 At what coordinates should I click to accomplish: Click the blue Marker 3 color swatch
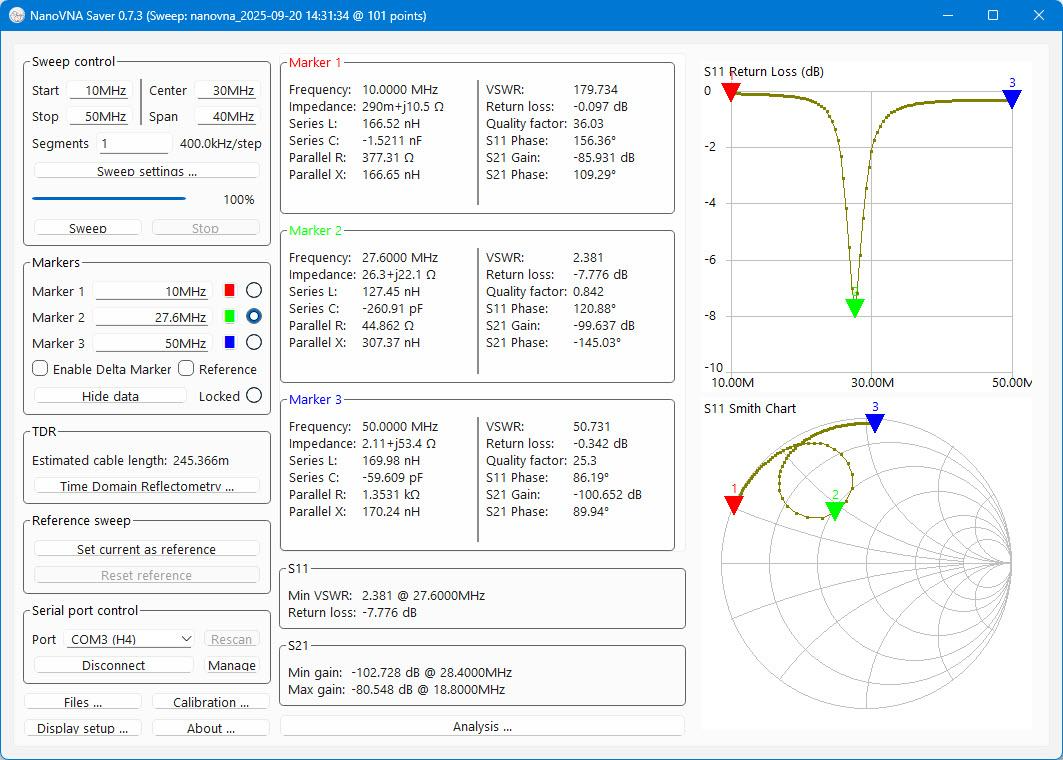tap(229, 342)
